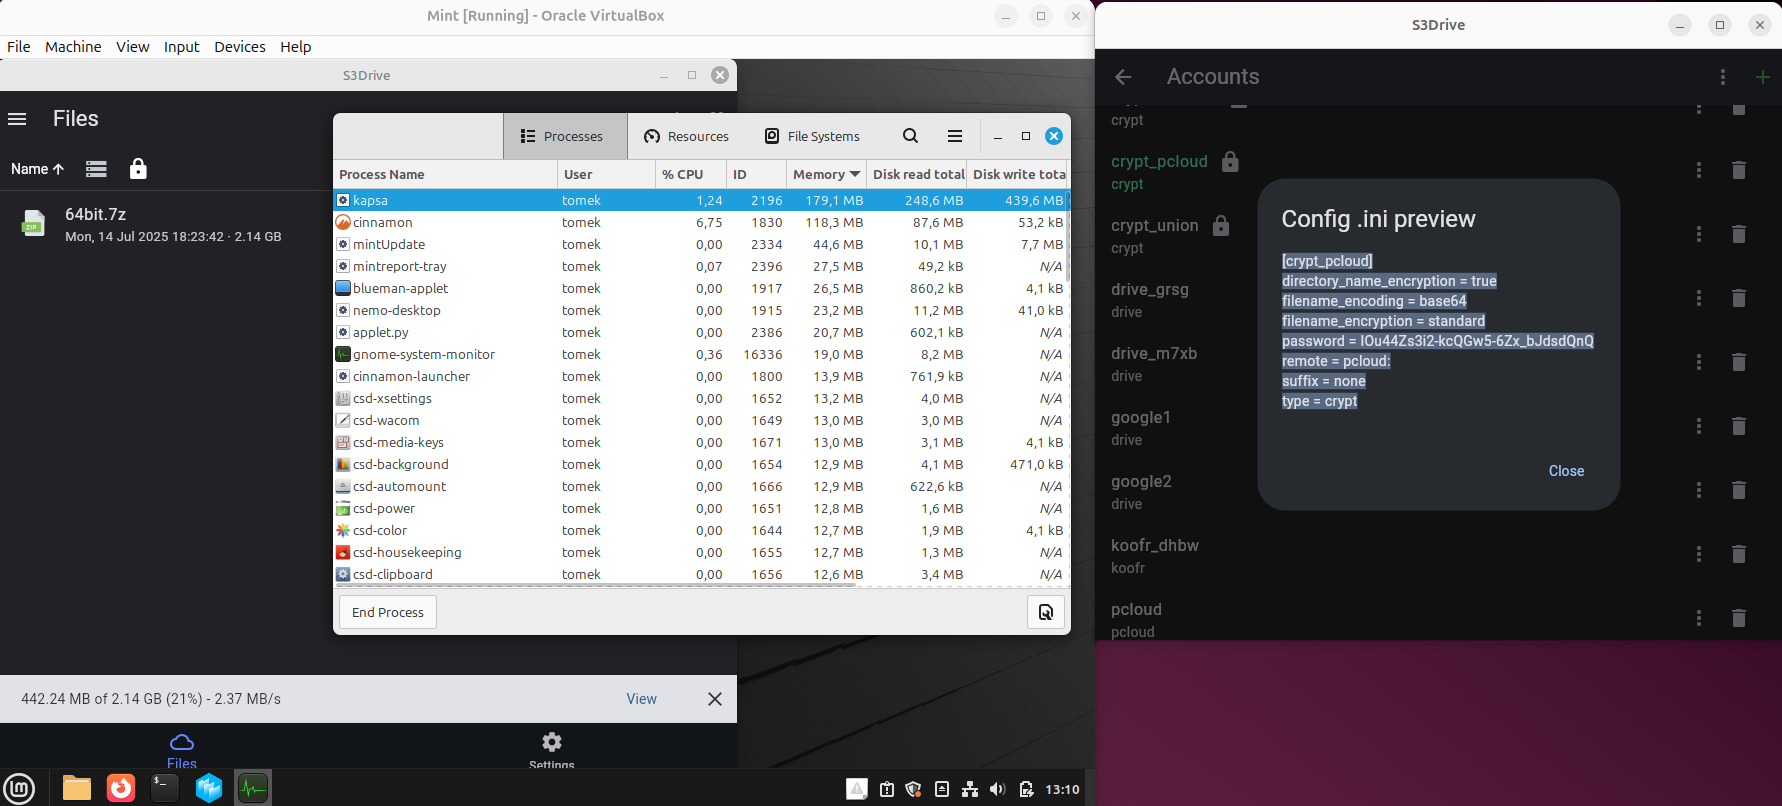Delete the google2 account
The image size is (1782, 806).
pos(1739,490)
